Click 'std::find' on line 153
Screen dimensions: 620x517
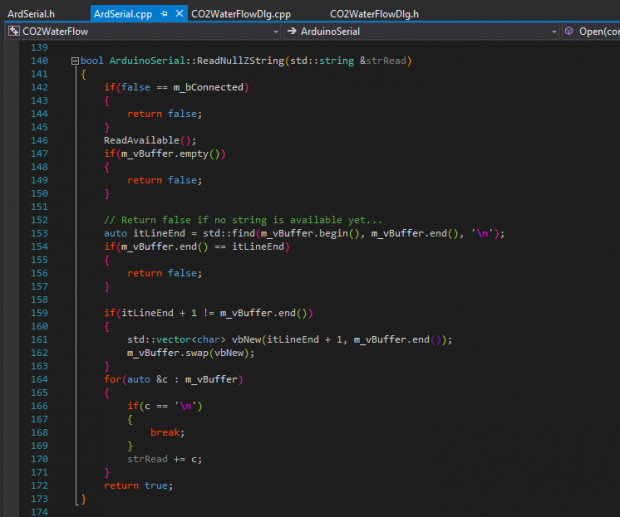(229, 234)
